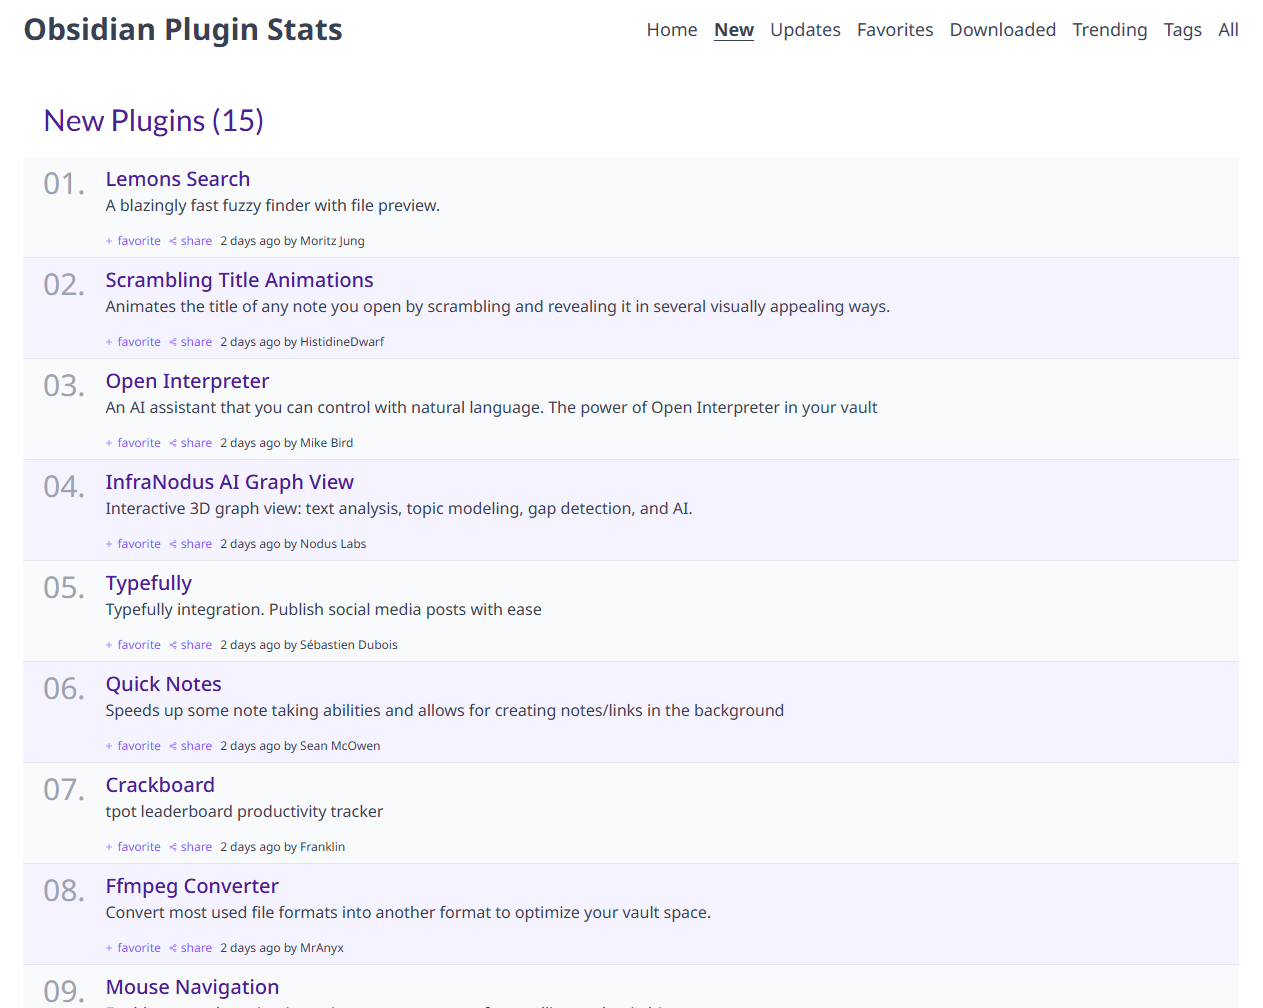Favorite the Ffmpeg Converter plugin
The height and width of the screenshot is (1008, 1263).
[x=133, y=948]
